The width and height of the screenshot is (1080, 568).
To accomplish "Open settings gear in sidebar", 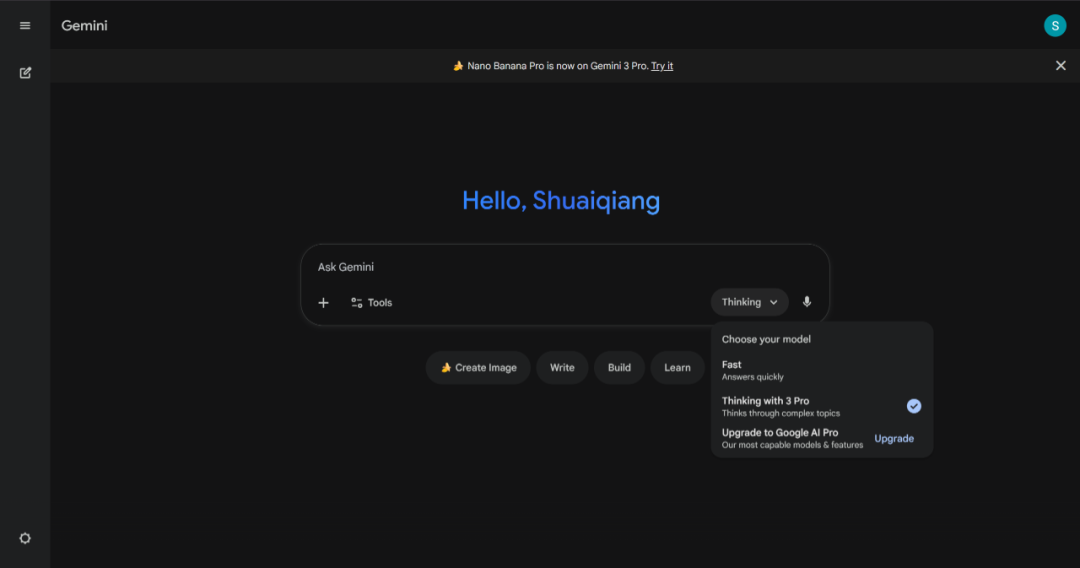I will coord(25,538).
